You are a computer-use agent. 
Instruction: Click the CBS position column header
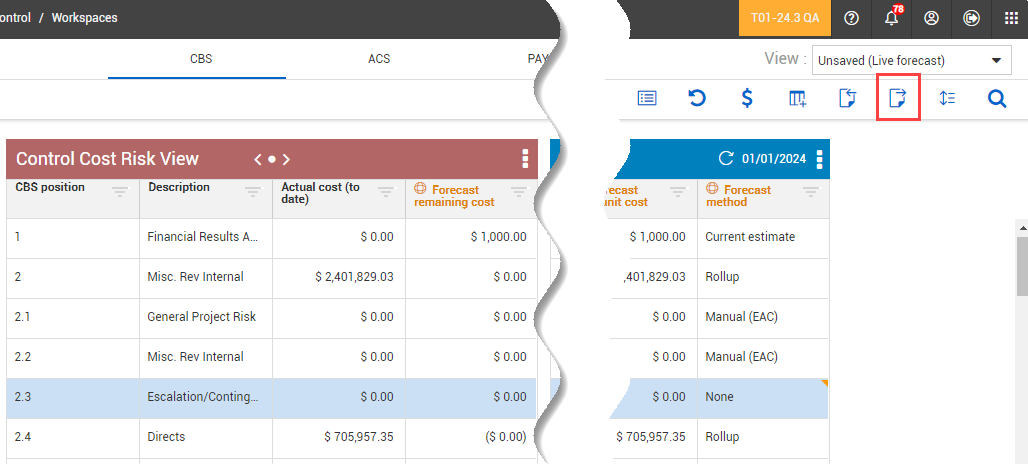click(x=50, y=187)
